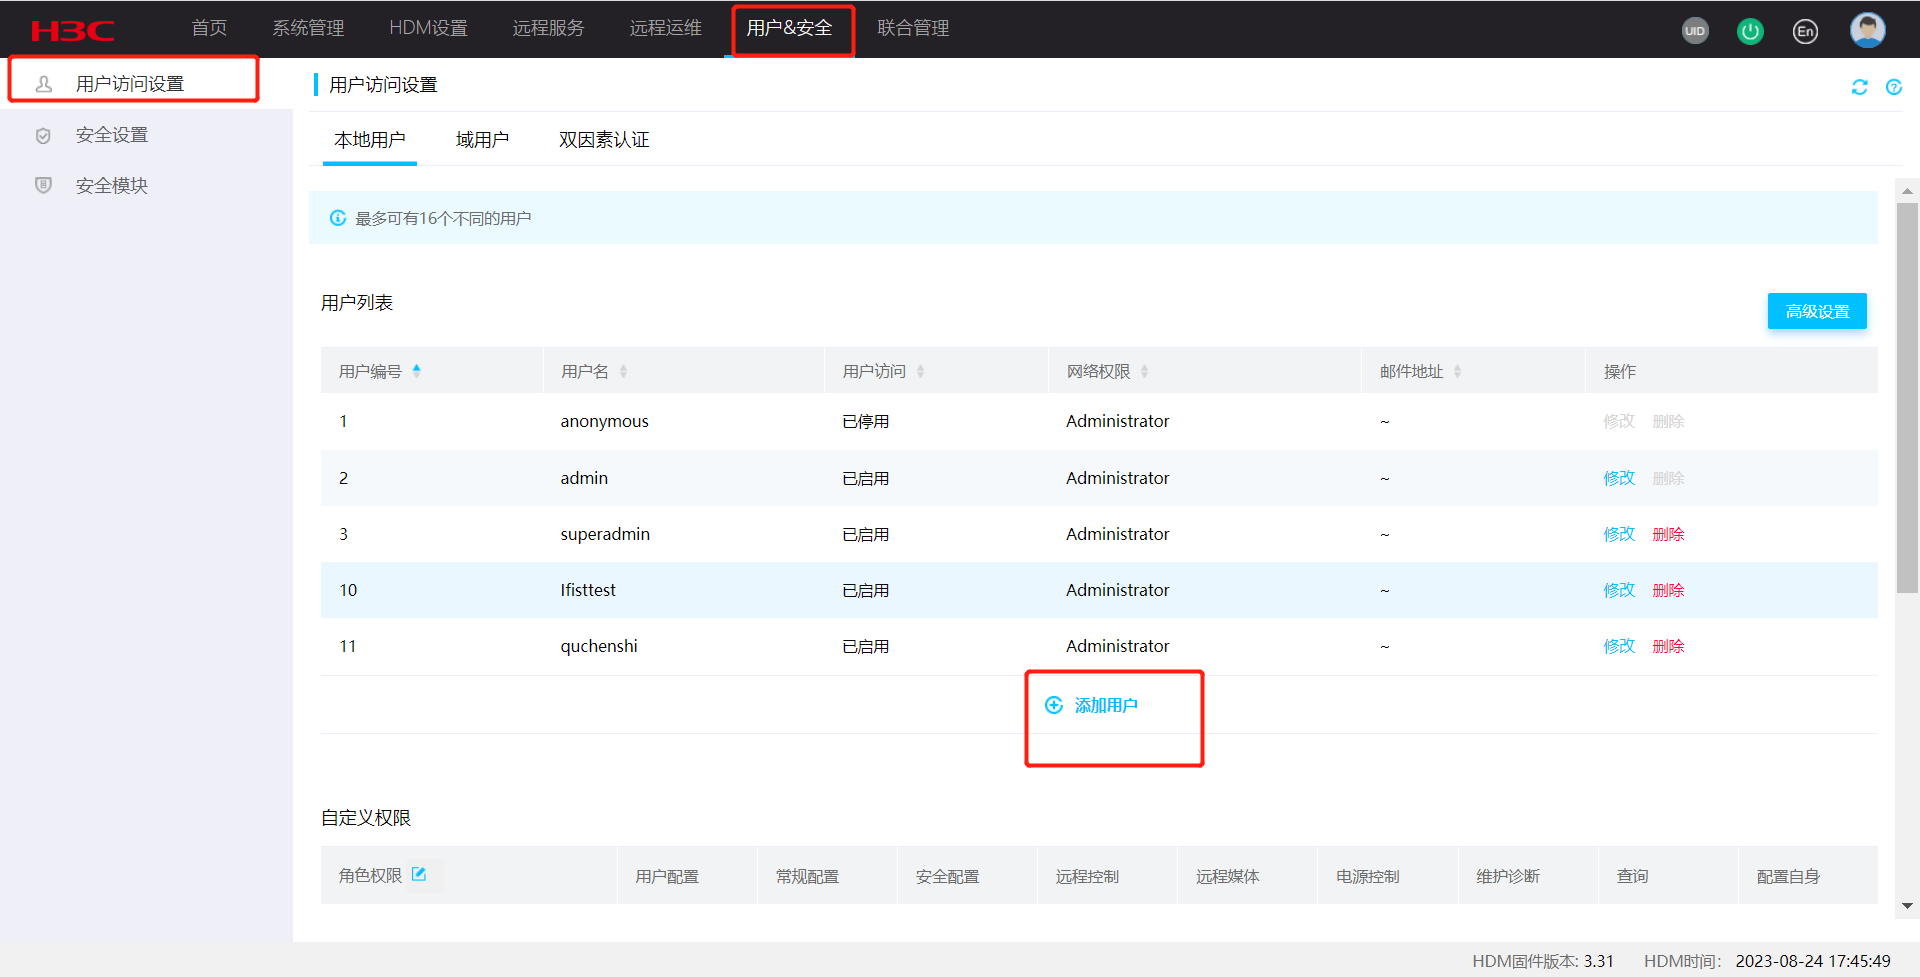Click the username admin
The height and width of the screenshot is (977, 1920).
pos(584,478)
